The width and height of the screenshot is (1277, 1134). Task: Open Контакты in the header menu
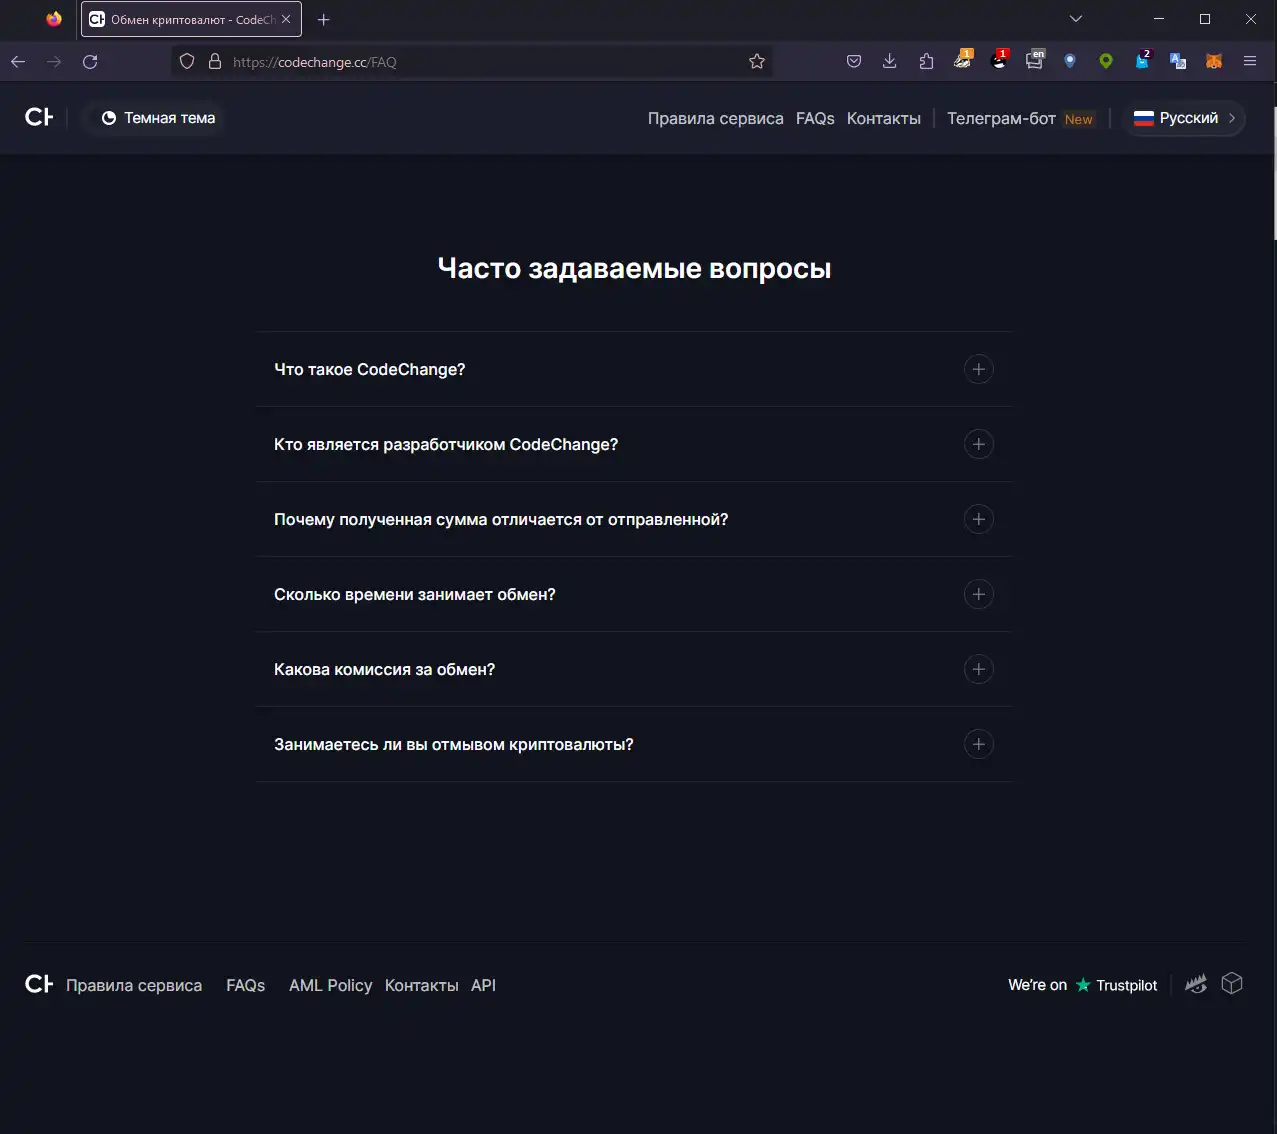(884, 118)
